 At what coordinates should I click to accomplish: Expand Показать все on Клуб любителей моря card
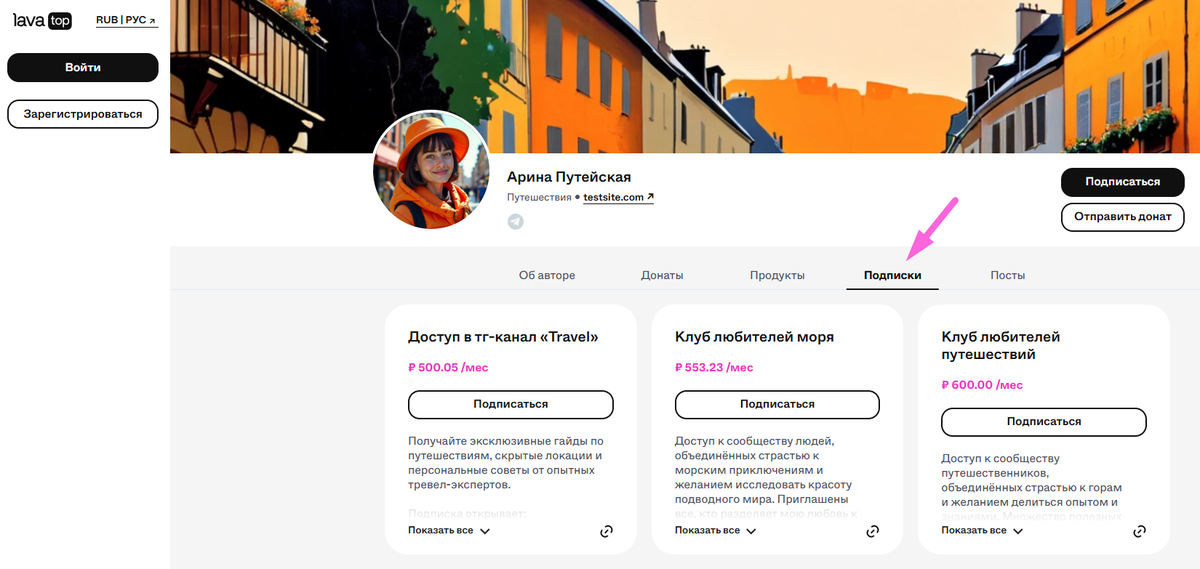click(x=716, y=531)
